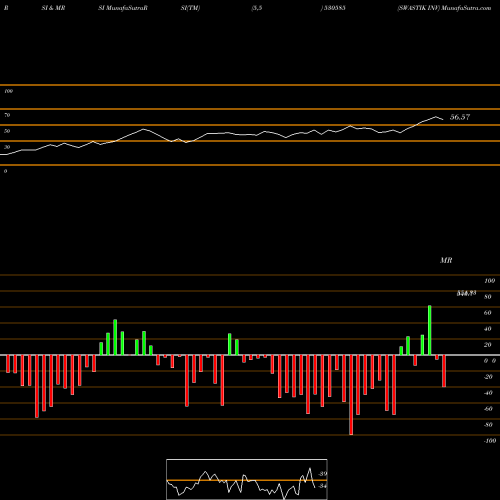Click the RSI value 56.57 label

pyautogui.click(x=460, y=117)
